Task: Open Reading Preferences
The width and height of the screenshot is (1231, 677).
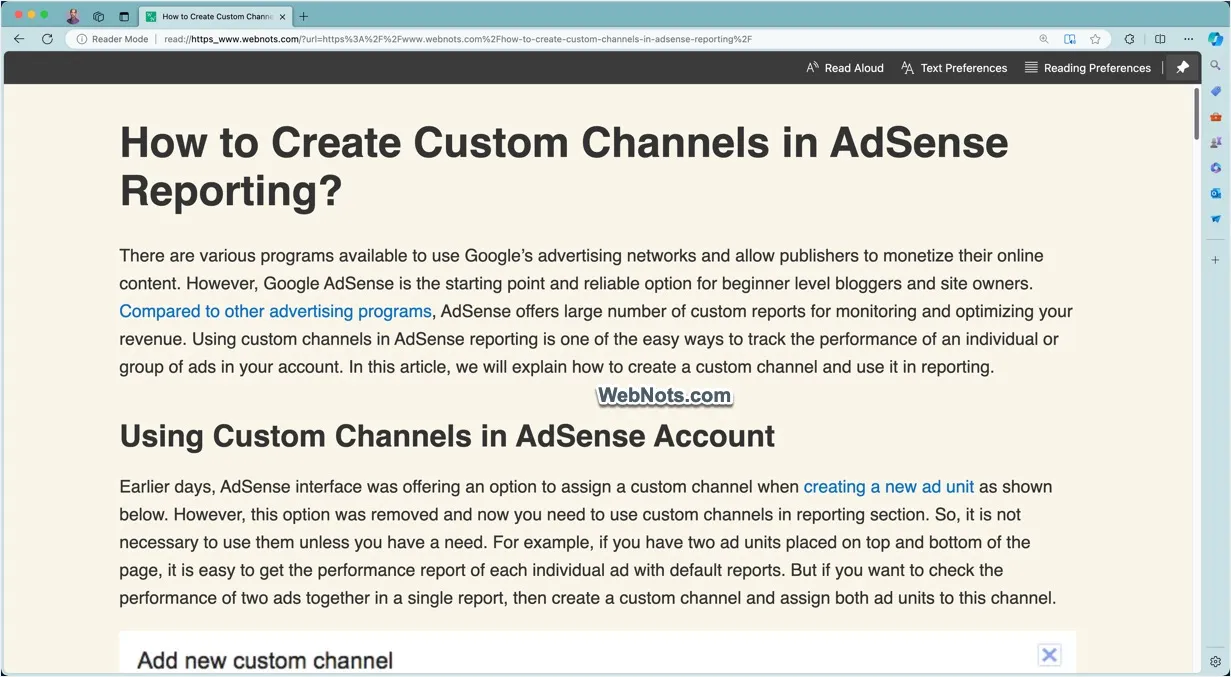Action: (1088, 68)
